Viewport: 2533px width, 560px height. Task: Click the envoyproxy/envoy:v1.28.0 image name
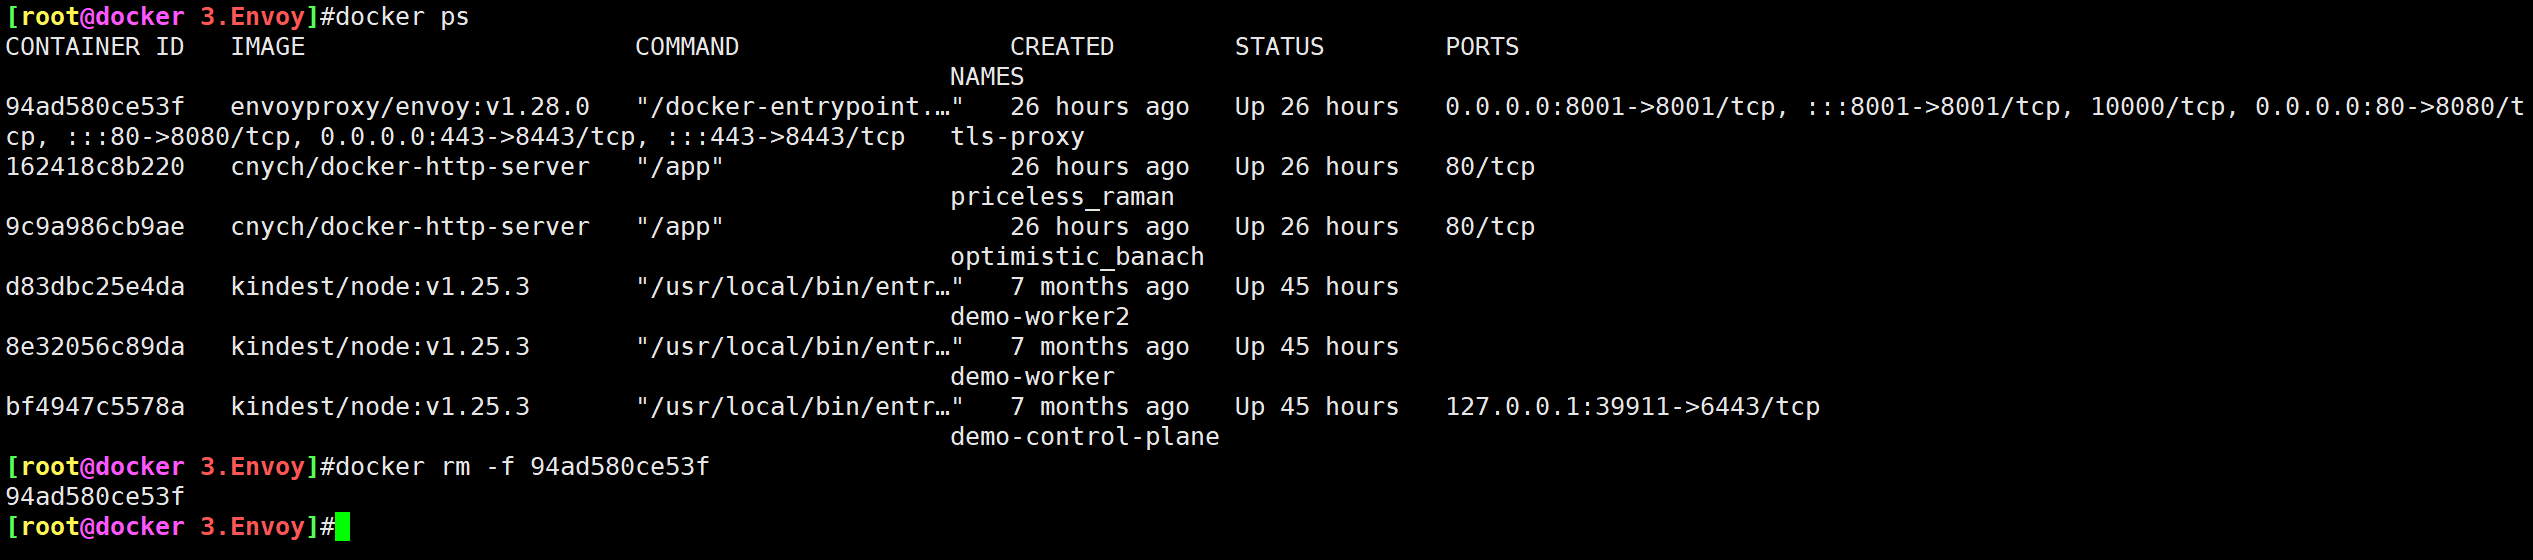pos(410,107)
